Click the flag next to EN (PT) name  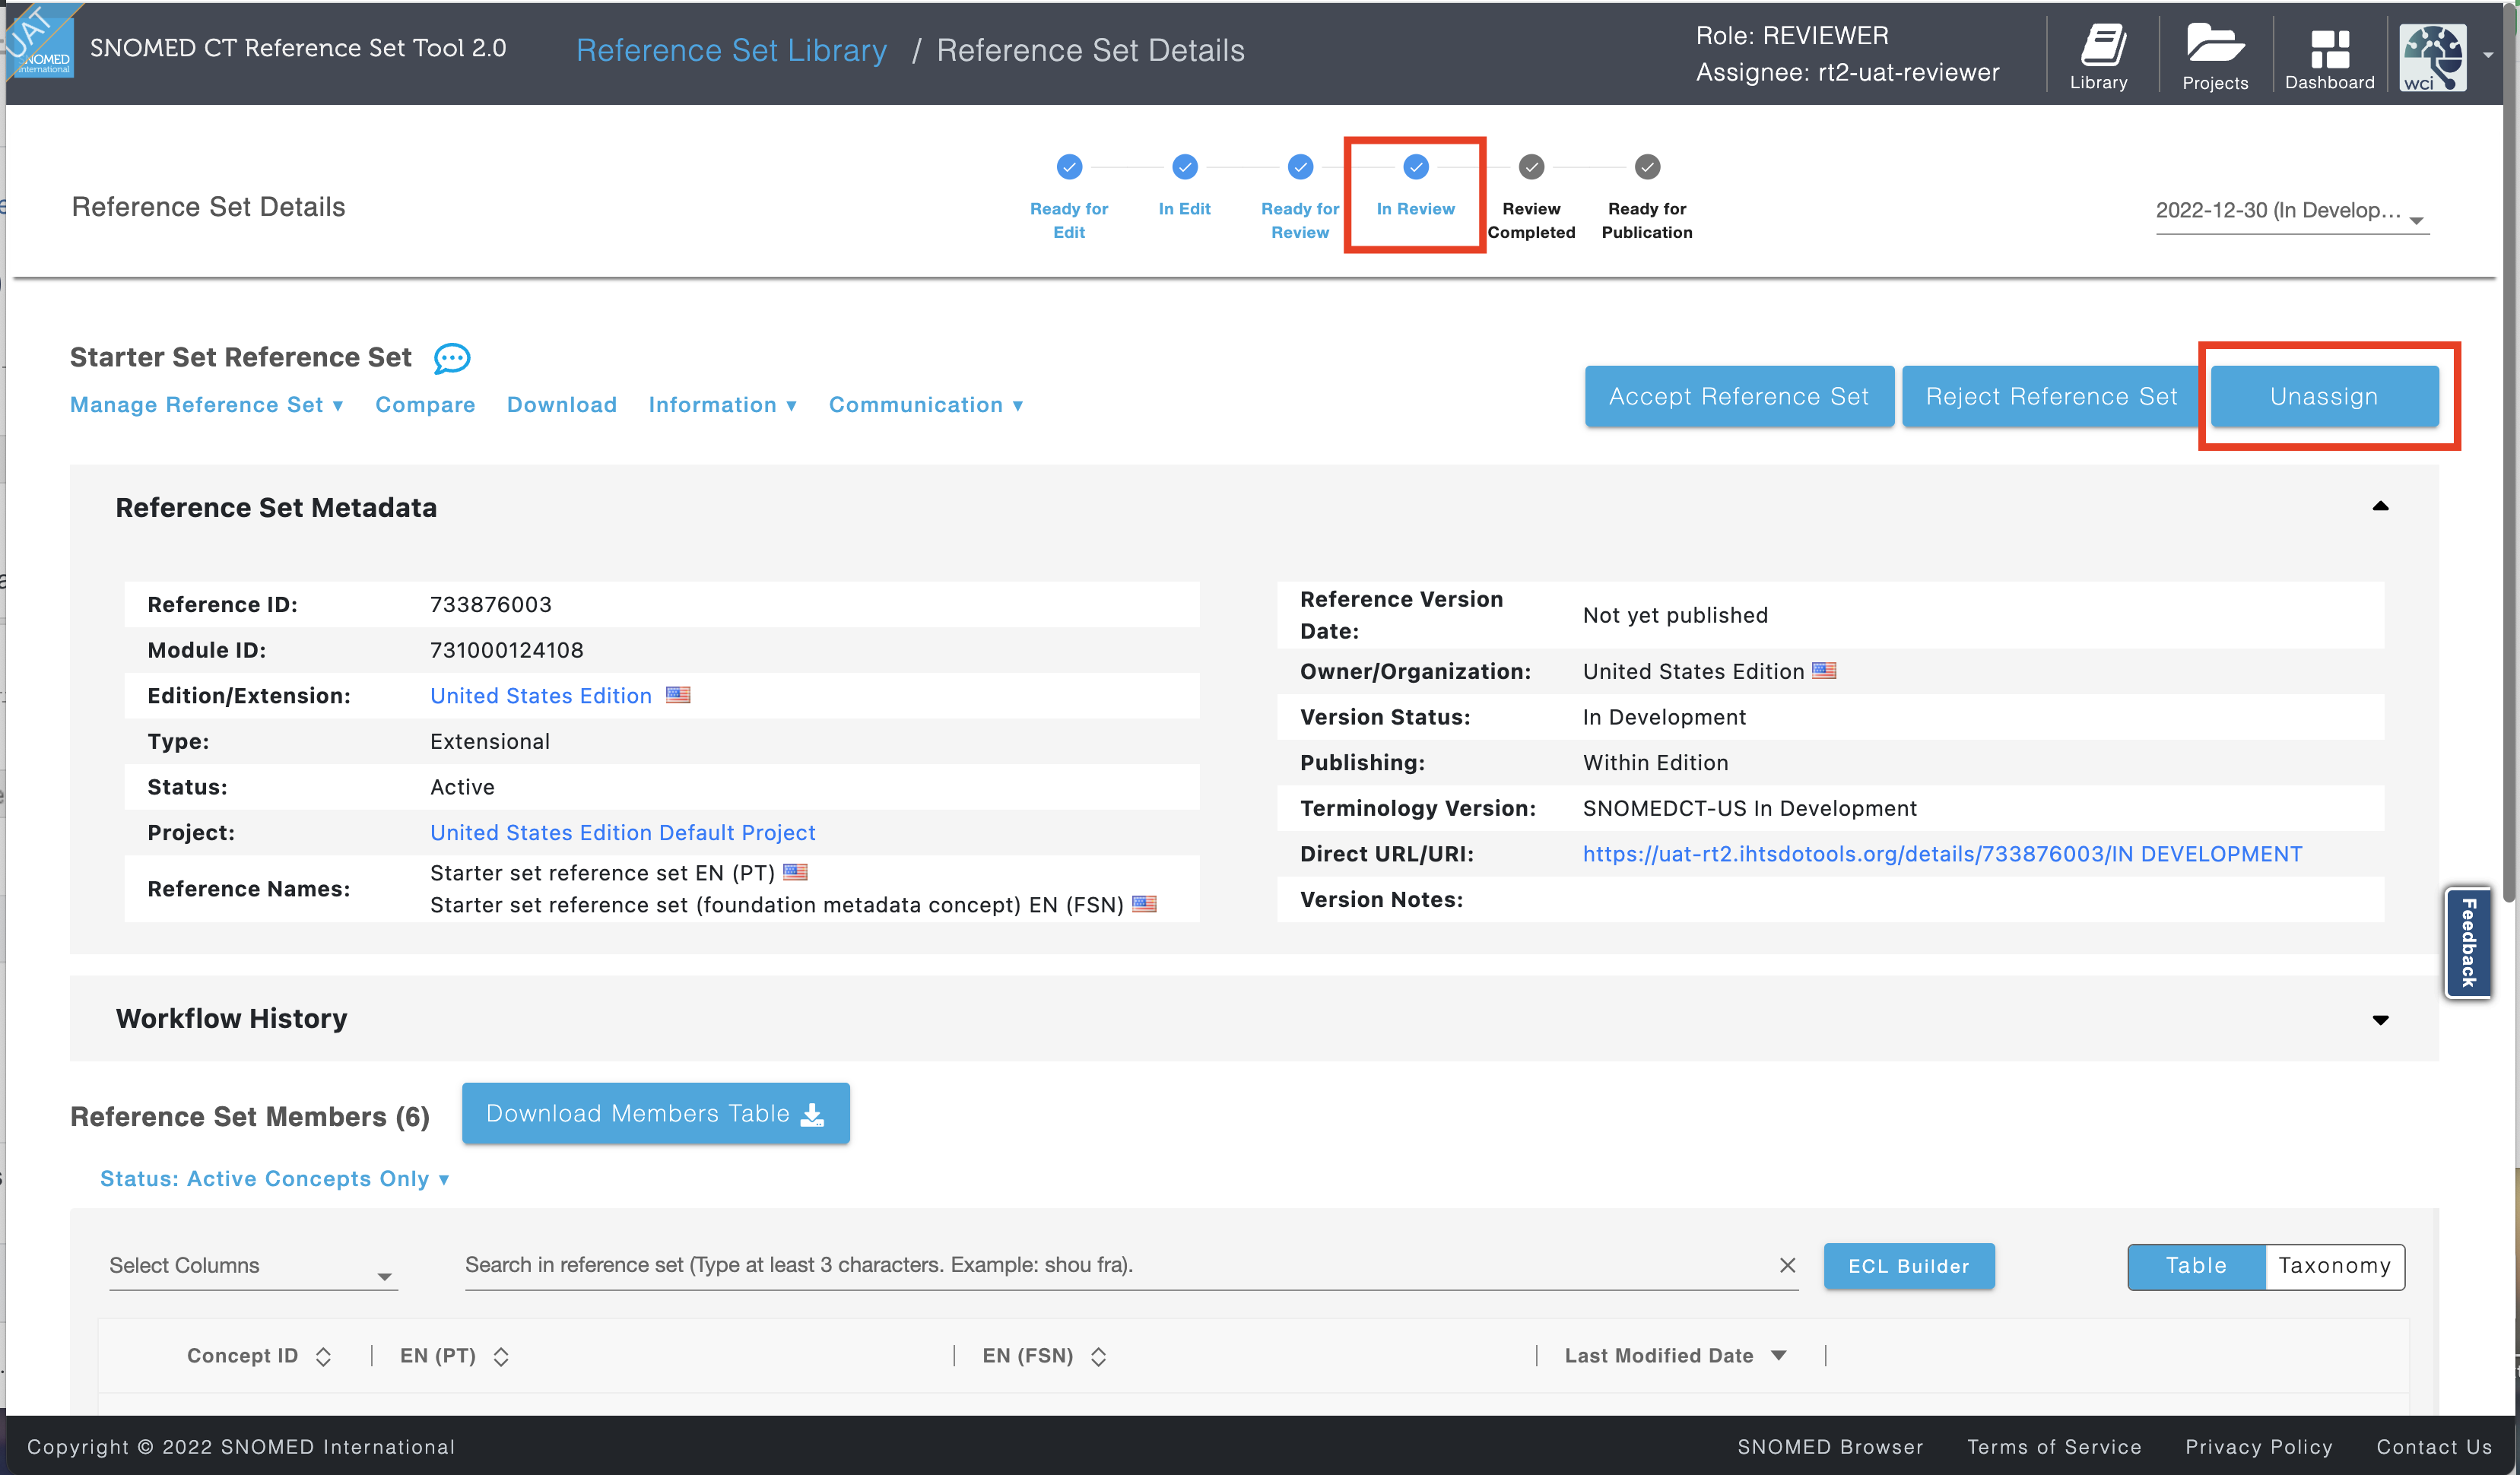(x=795, y=872)
